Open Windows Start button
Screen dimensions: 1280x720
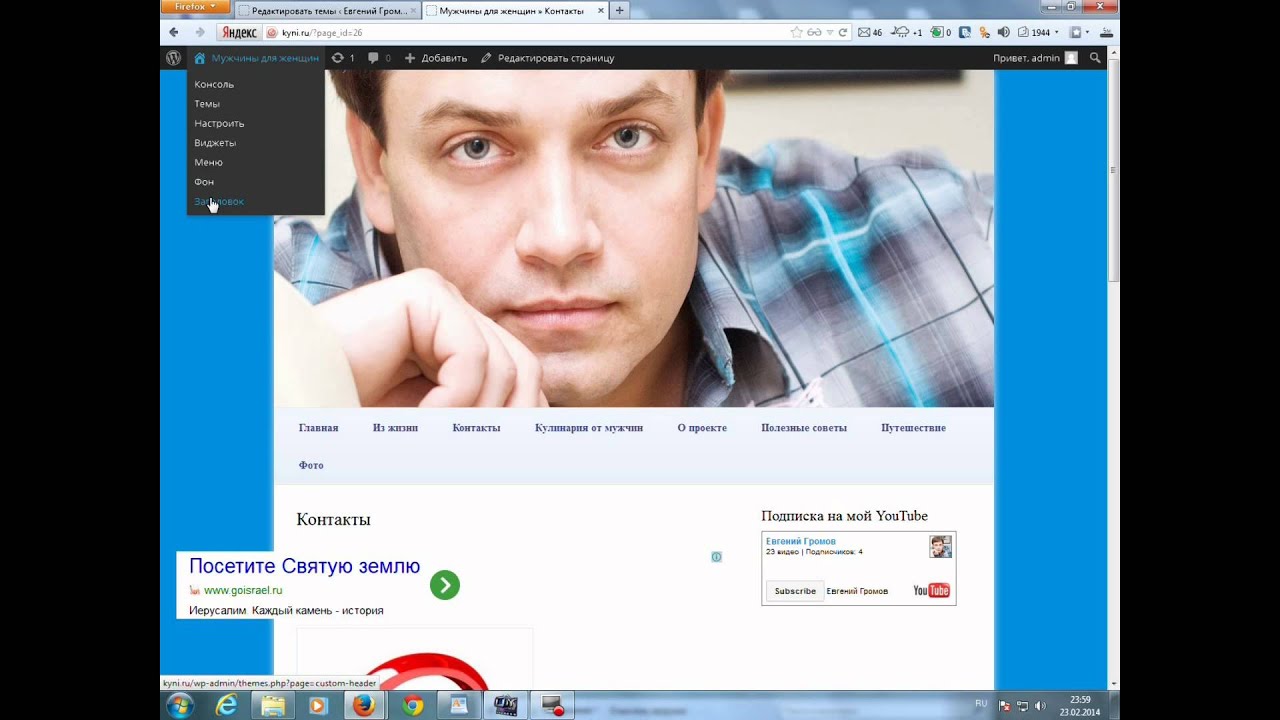[x=181, y=705]
